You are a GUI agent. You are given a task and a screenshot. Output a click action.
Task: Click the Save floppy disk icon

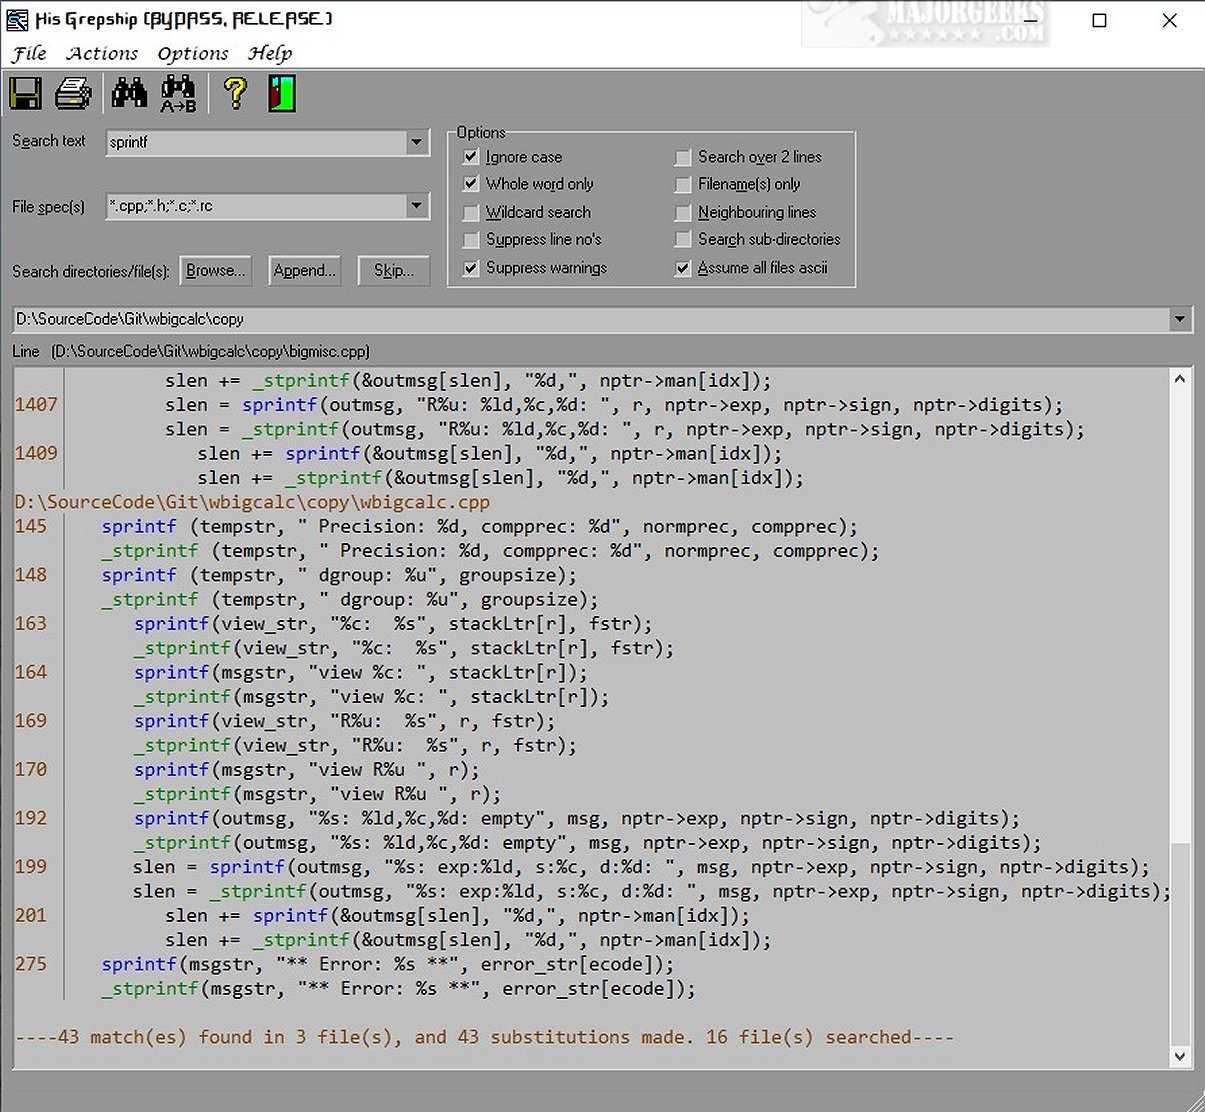point(26,94)
